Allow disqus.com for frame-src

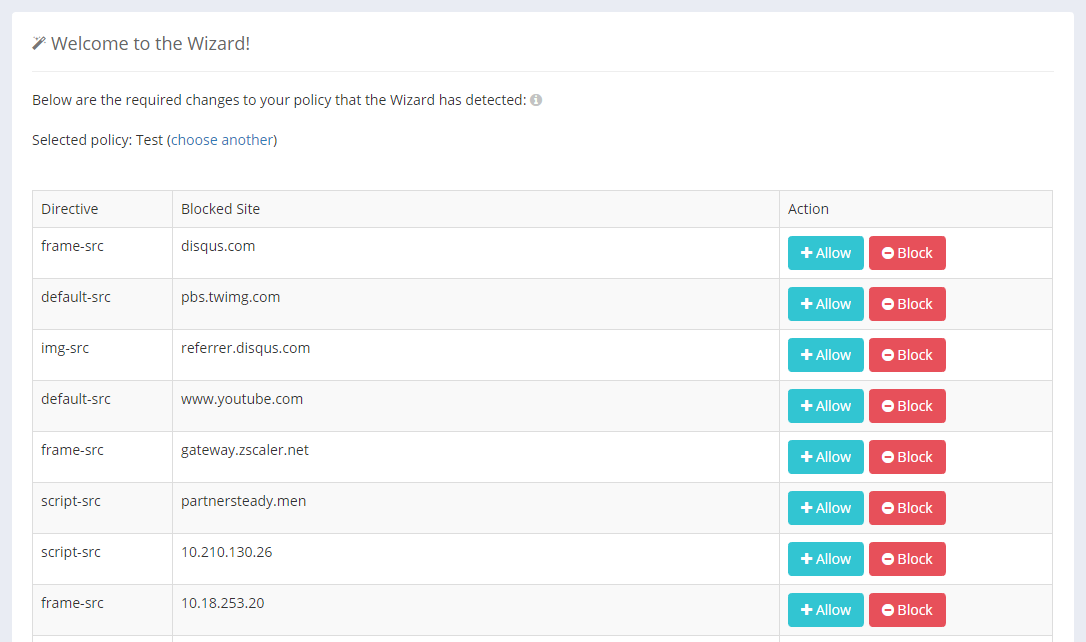825,253
